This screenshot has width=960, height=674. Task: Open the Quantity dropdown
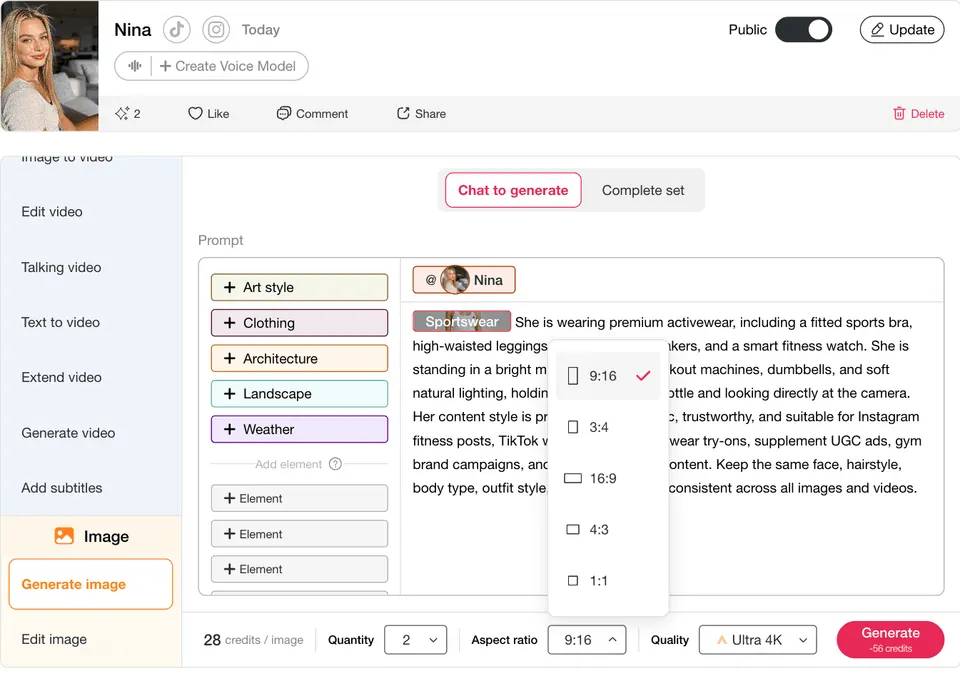[416, 640]
